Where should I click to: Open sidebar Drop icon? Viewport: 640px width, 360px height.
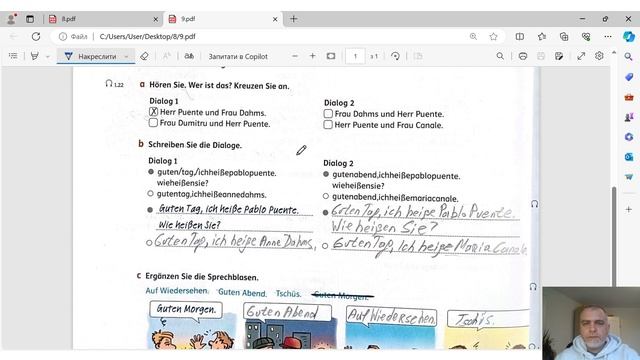629,177
